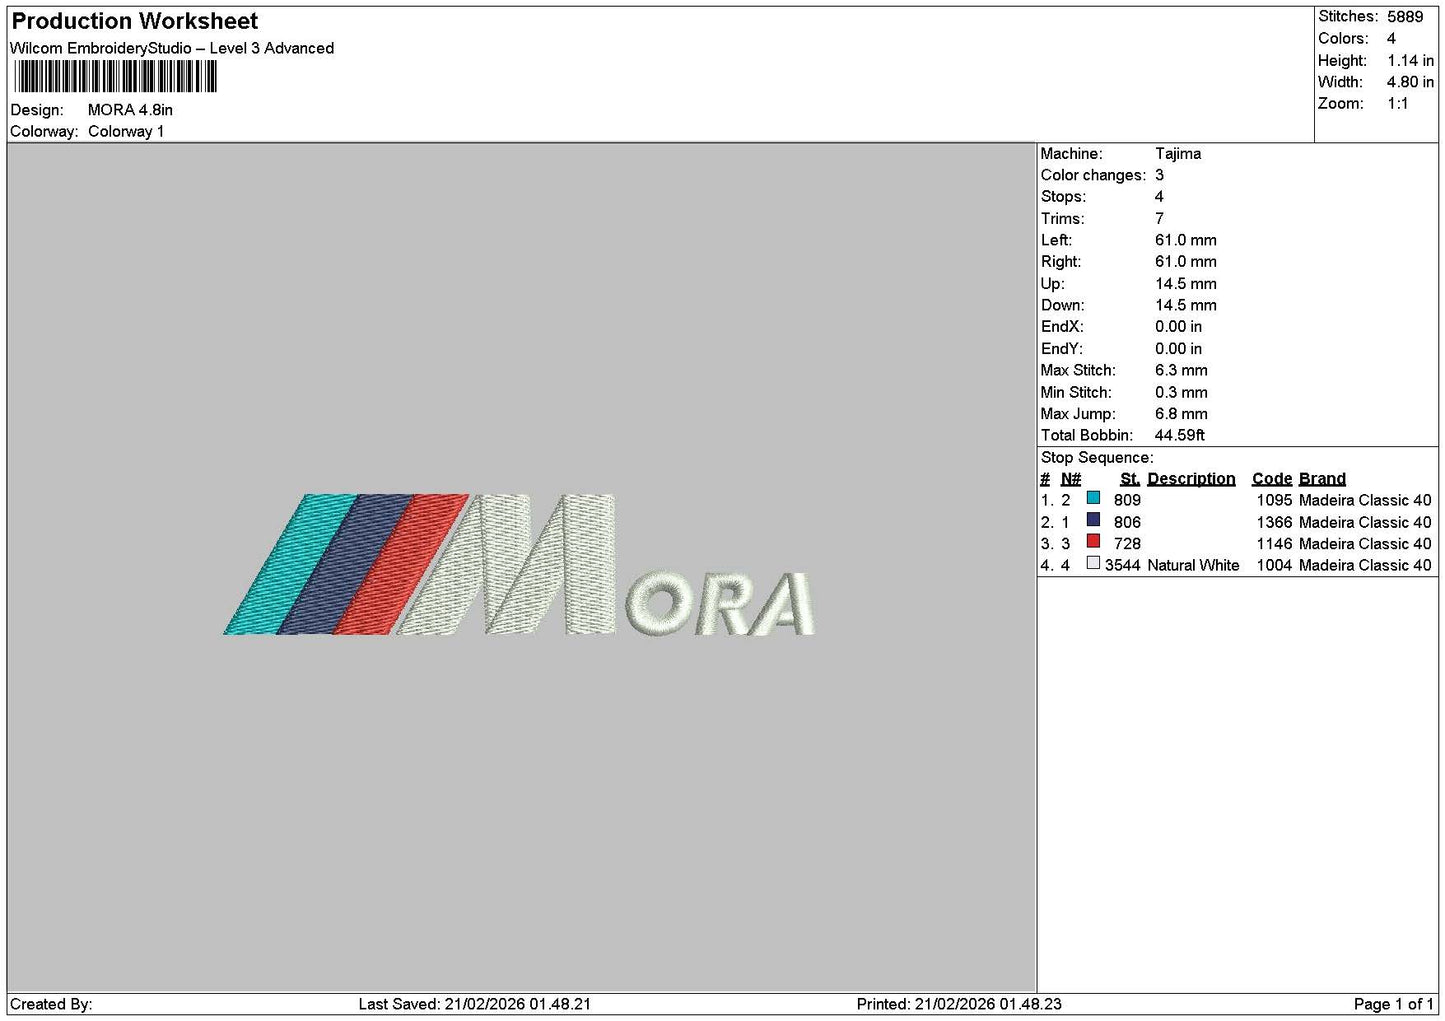Screen dimensions: 1445x1021
Task: Click the red 728 color swatch
Action: (1093, 542)
